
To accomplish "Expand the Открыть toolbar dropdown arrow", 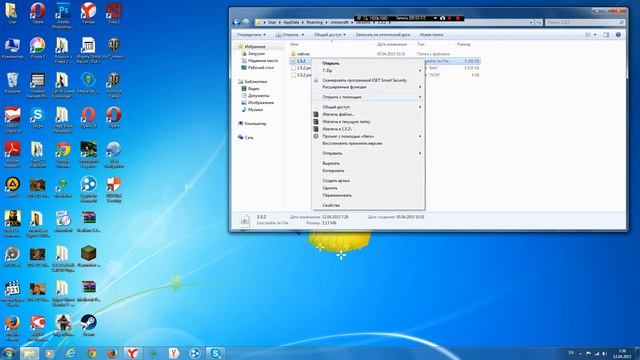I will (302, 35).
